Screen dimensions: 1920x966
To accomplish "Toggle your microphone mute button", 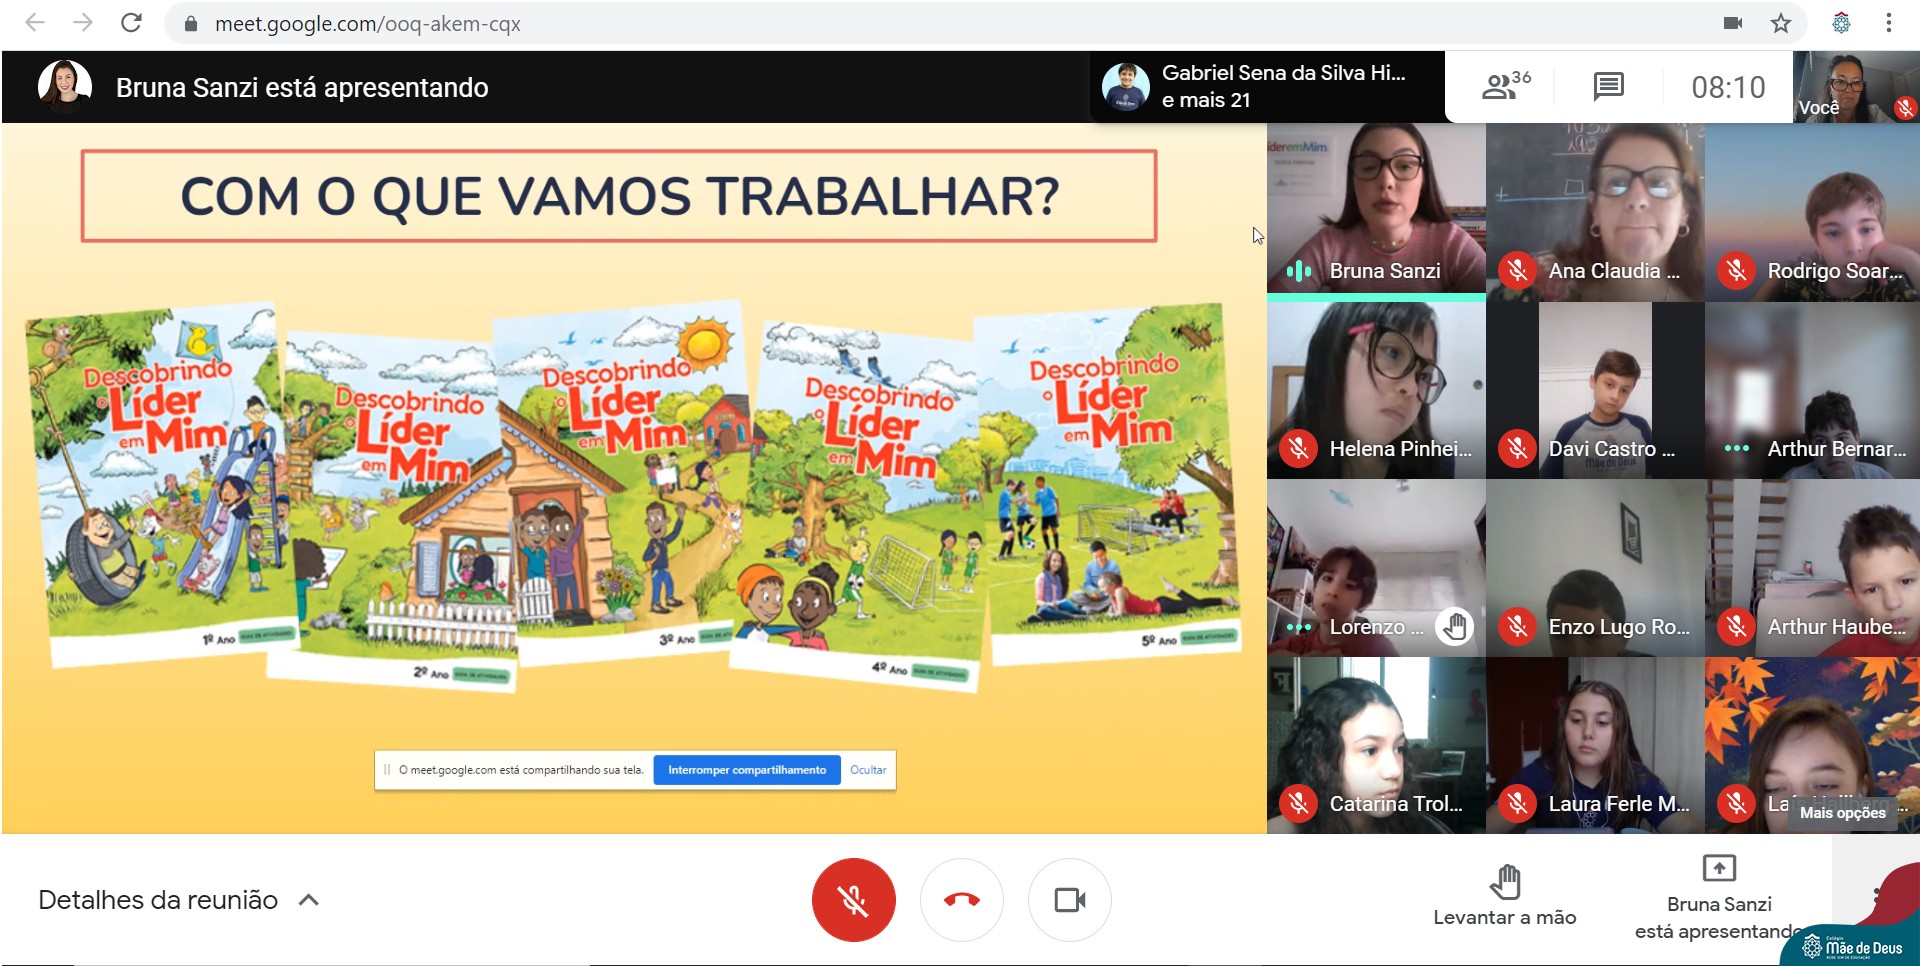I will tap(853, 900).
